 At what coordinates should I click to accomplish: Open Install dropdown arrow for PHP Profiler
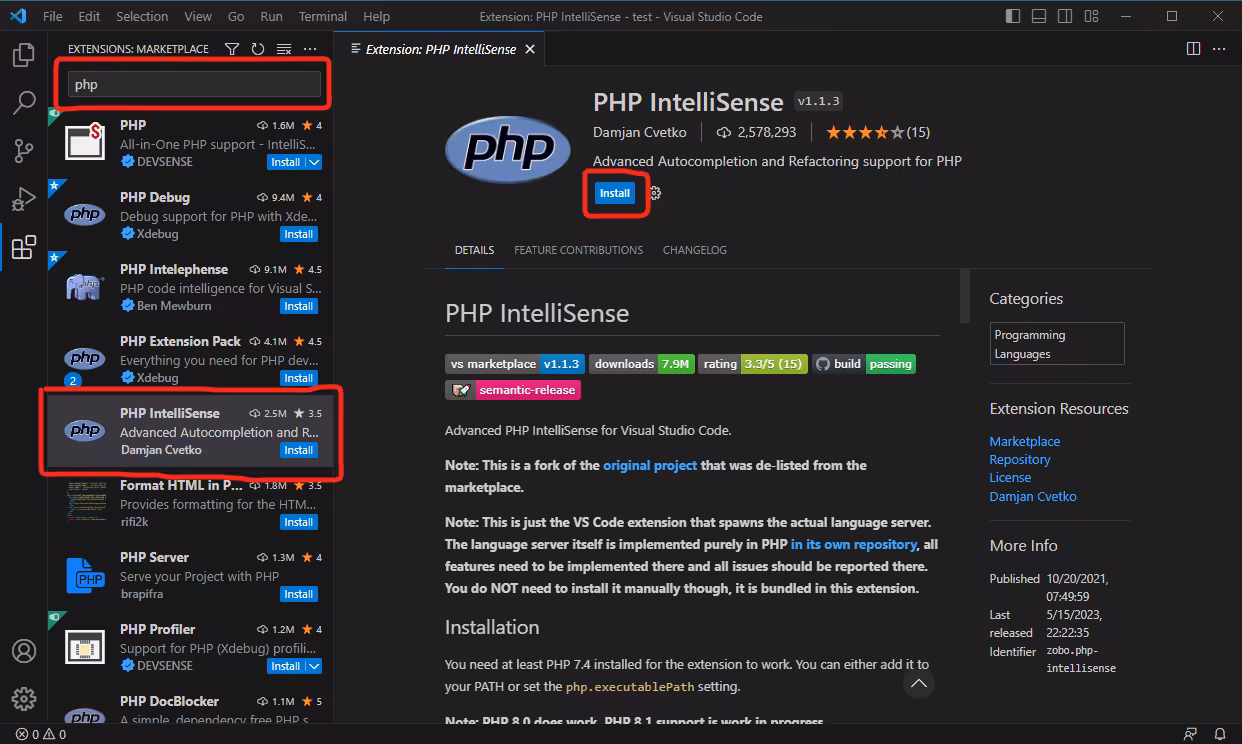(x=314, y=666)
